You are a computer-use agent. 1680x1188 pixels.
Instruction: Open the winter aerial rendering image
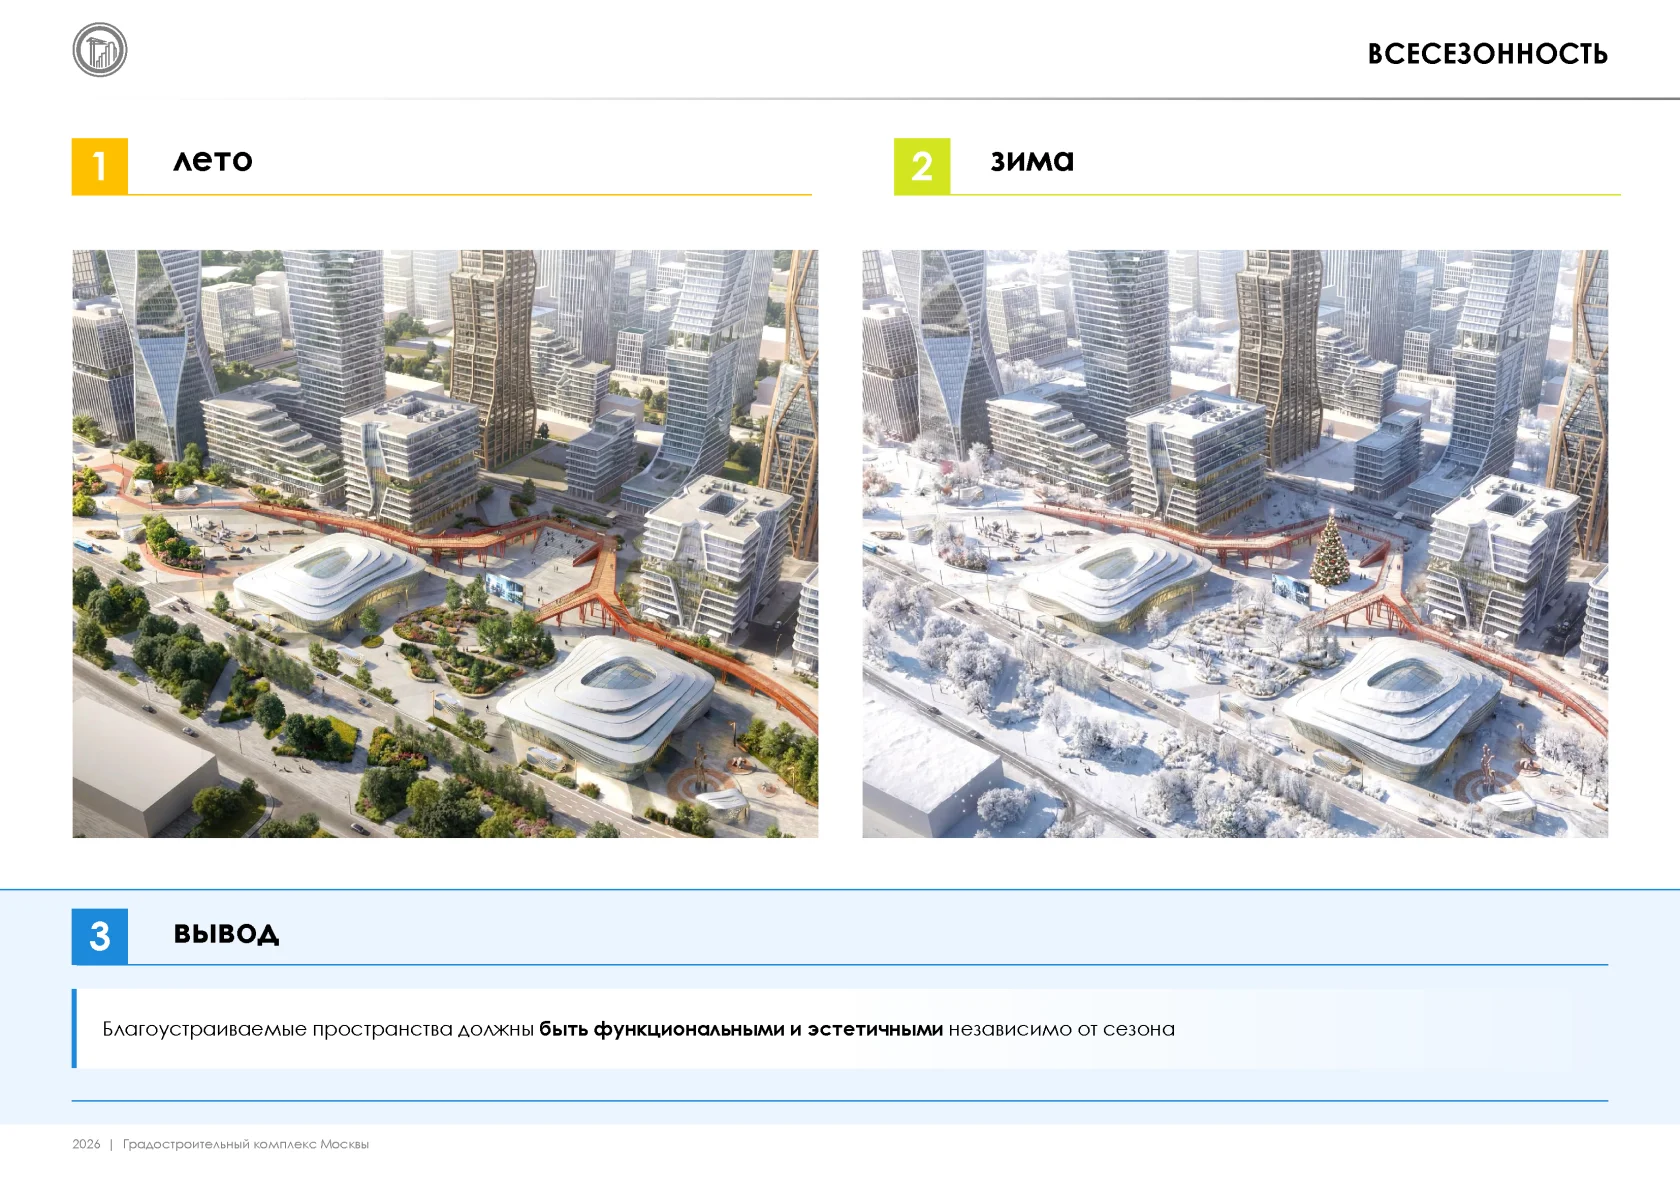click(x=1235, y=544)
